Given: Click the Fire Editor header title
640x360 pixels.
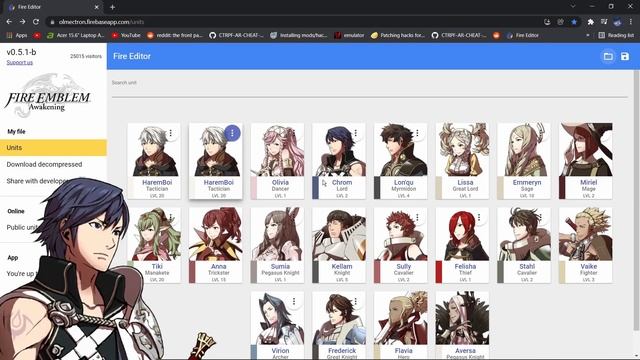Looking at the screenshot, I should (x=132, y=56).
